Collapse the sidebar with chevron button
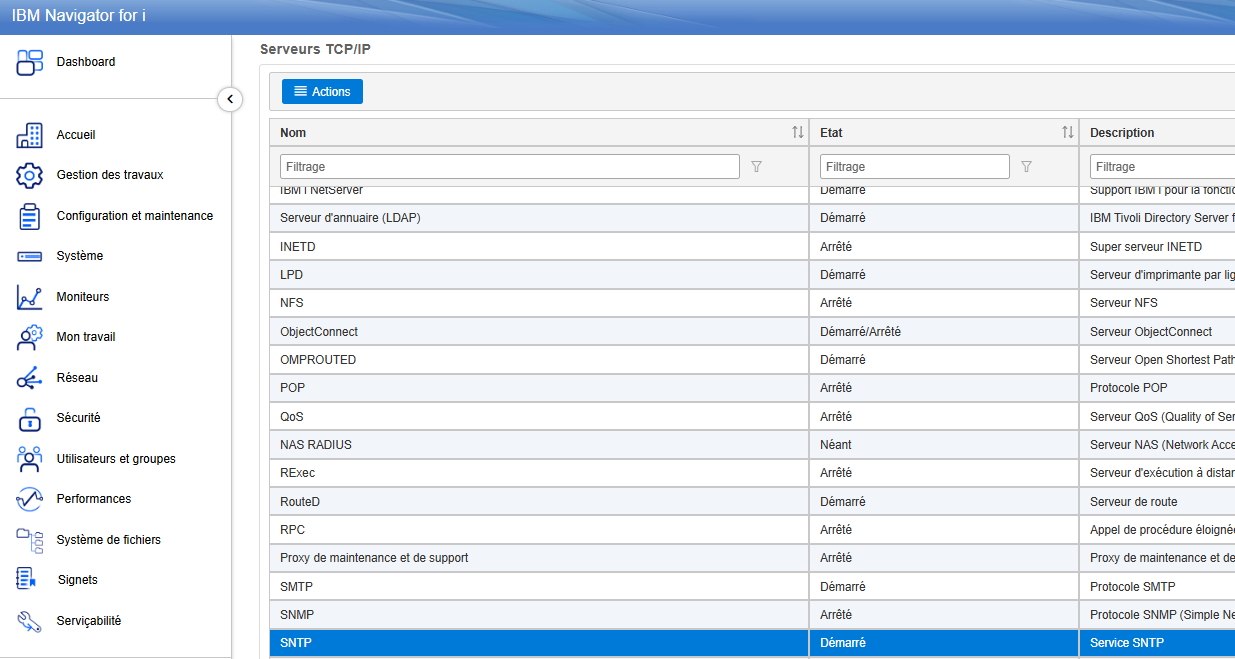1235x659 pixels. pyautogui.click(x=230, y=99)
